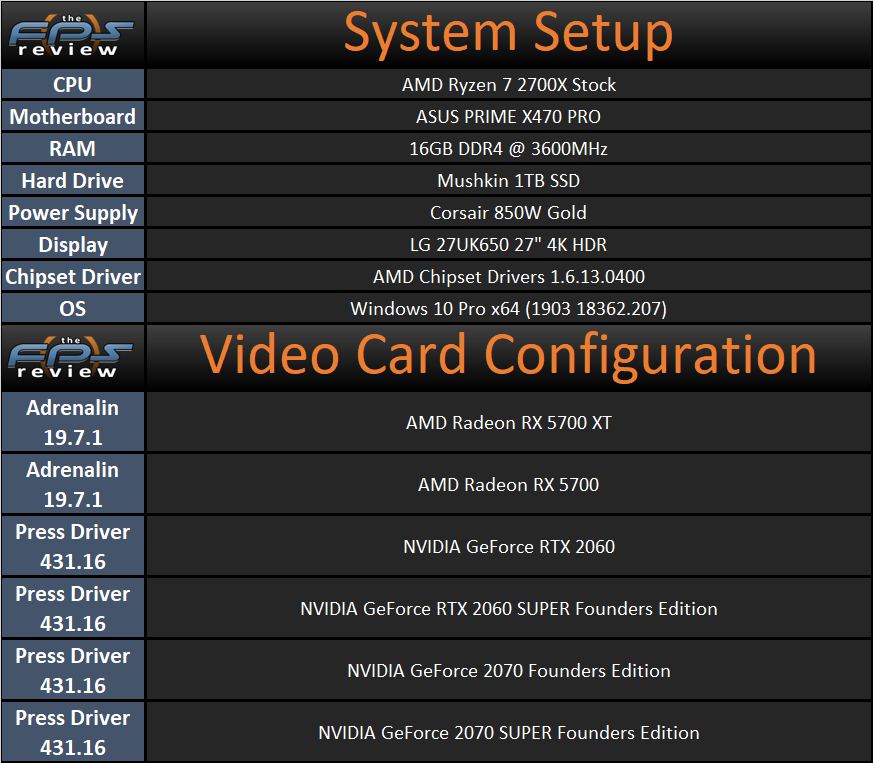Select the AMD Radeon RX 5700 XT cell
Screen dimensions: 873x763
(509, 422)
